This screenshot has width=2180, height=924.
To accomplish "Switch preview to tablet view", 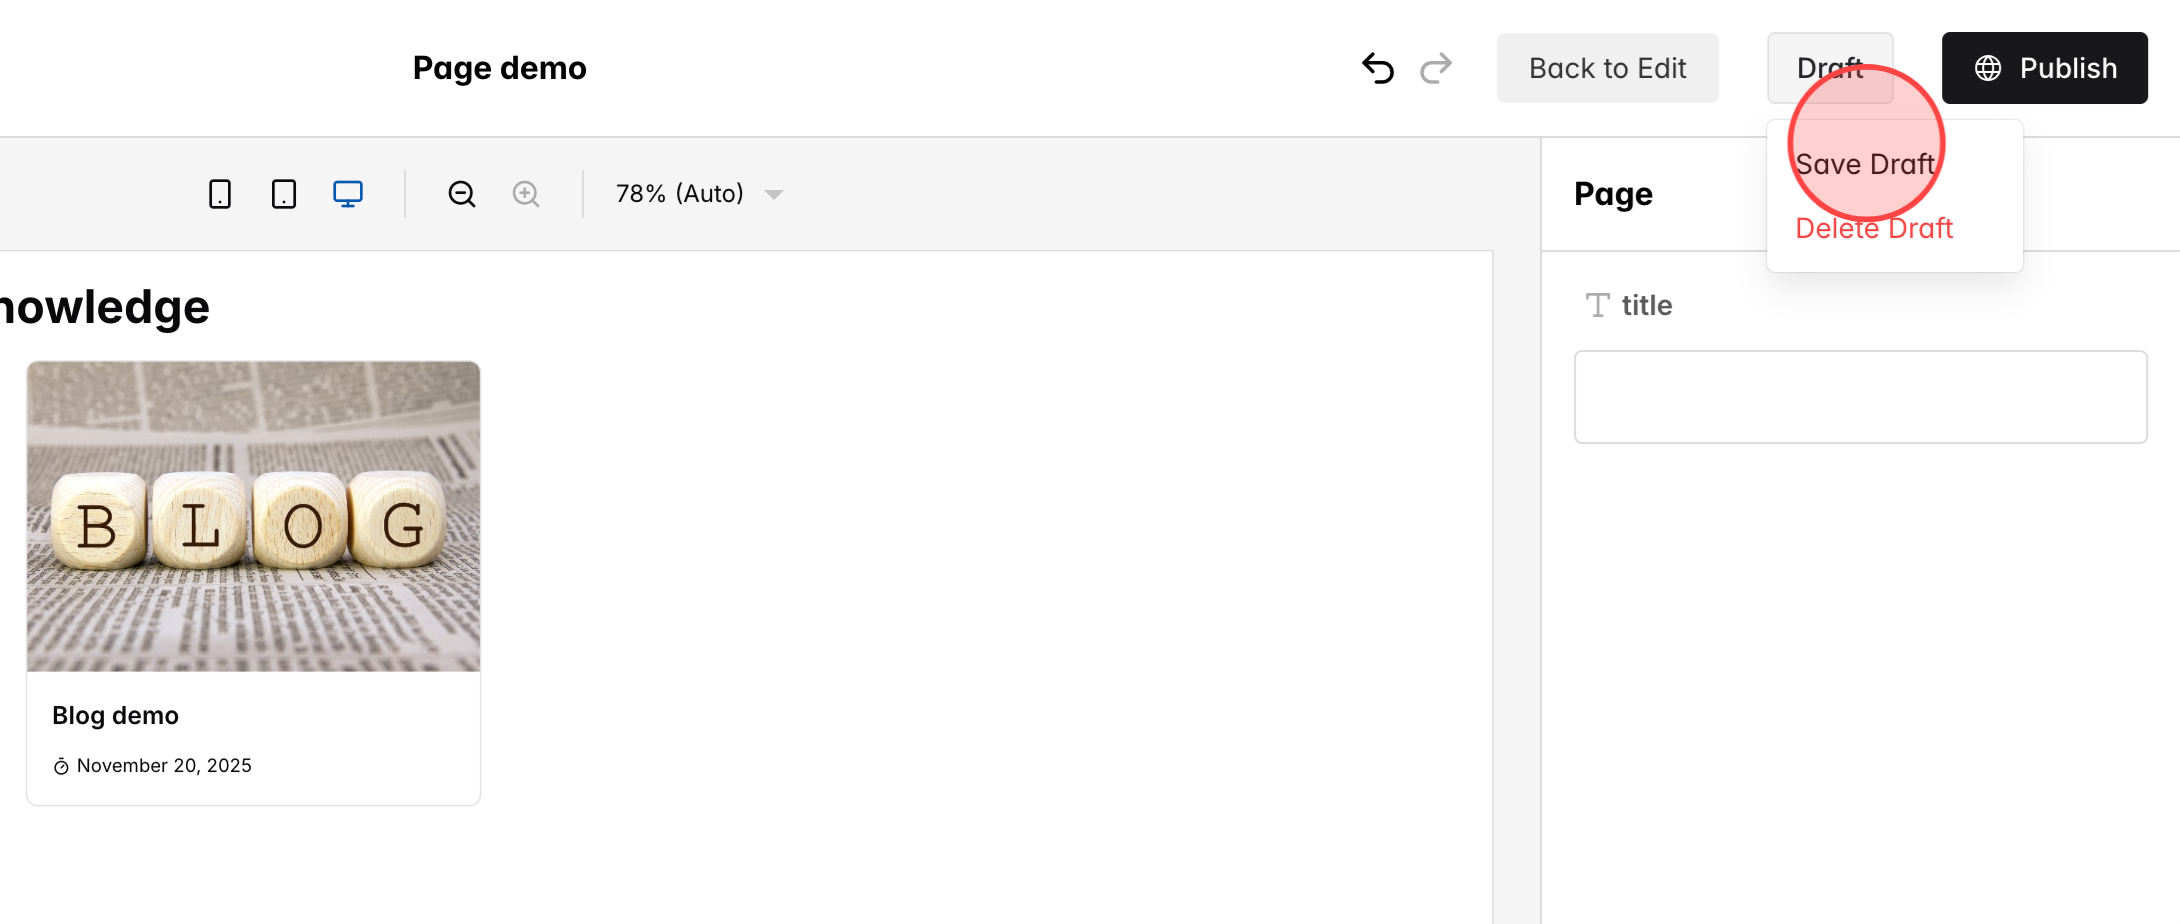I will 283,193.
